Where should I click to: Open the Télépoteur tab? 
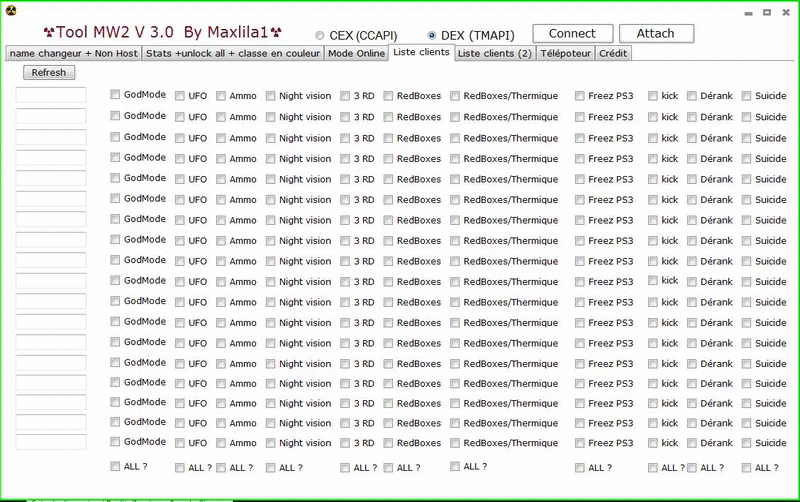(x=565, y=53)
